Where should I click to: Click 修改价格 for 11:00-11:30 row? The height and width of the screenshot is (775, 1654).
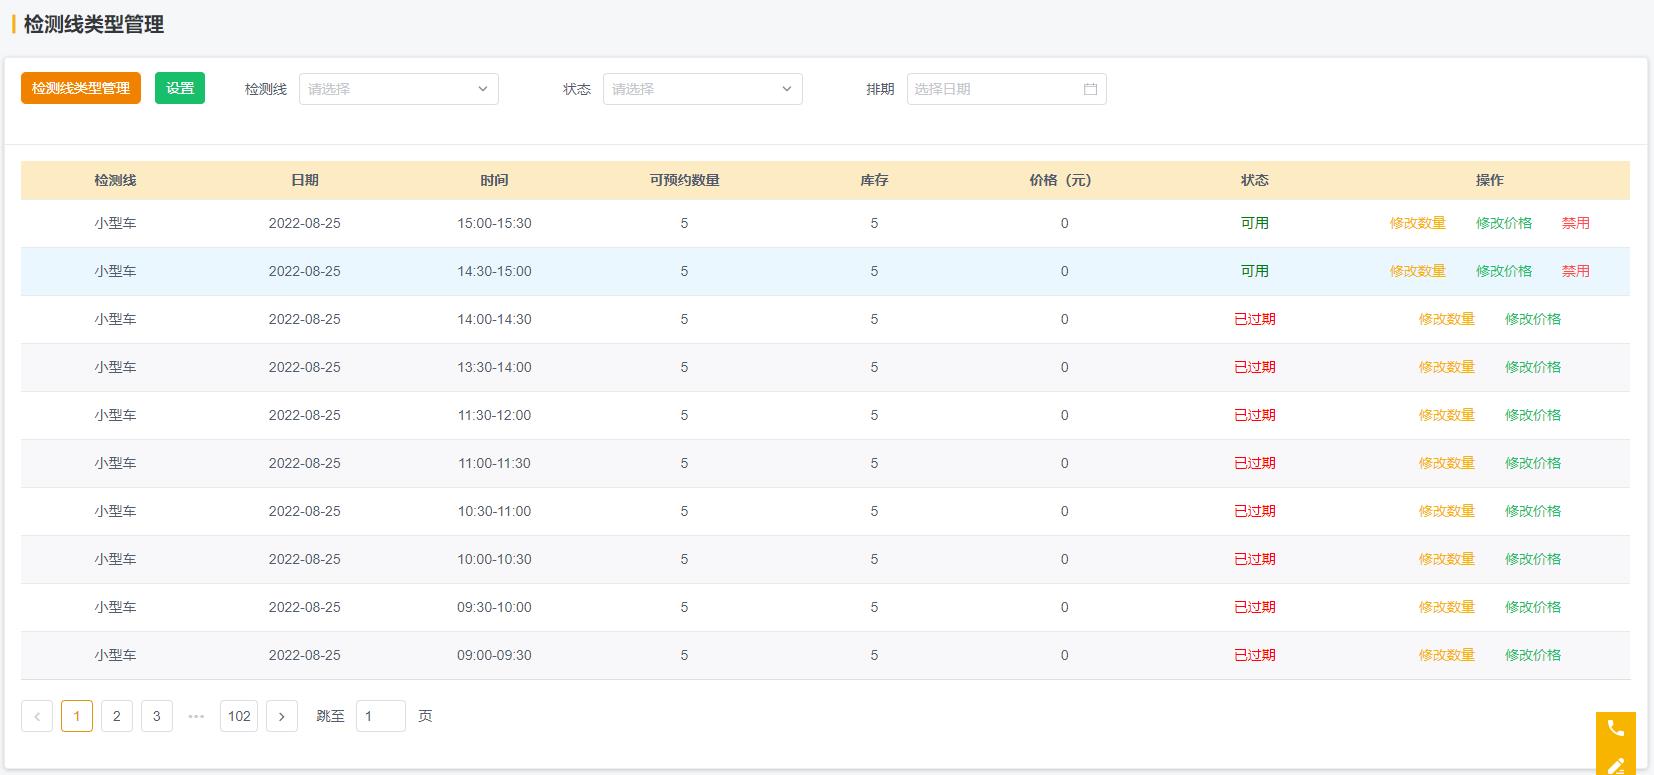pyautogui.click(x=1533, y=463)
